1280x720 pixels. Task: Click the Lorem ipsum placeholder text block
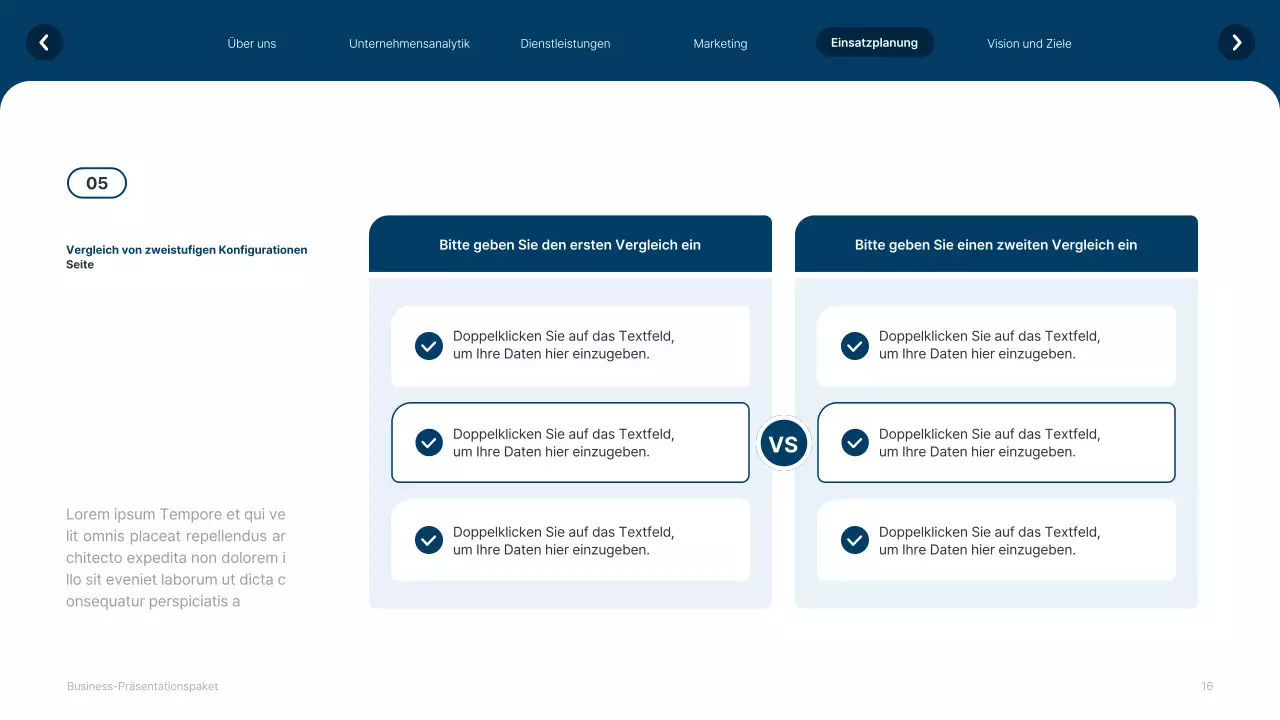coord(176,557)
